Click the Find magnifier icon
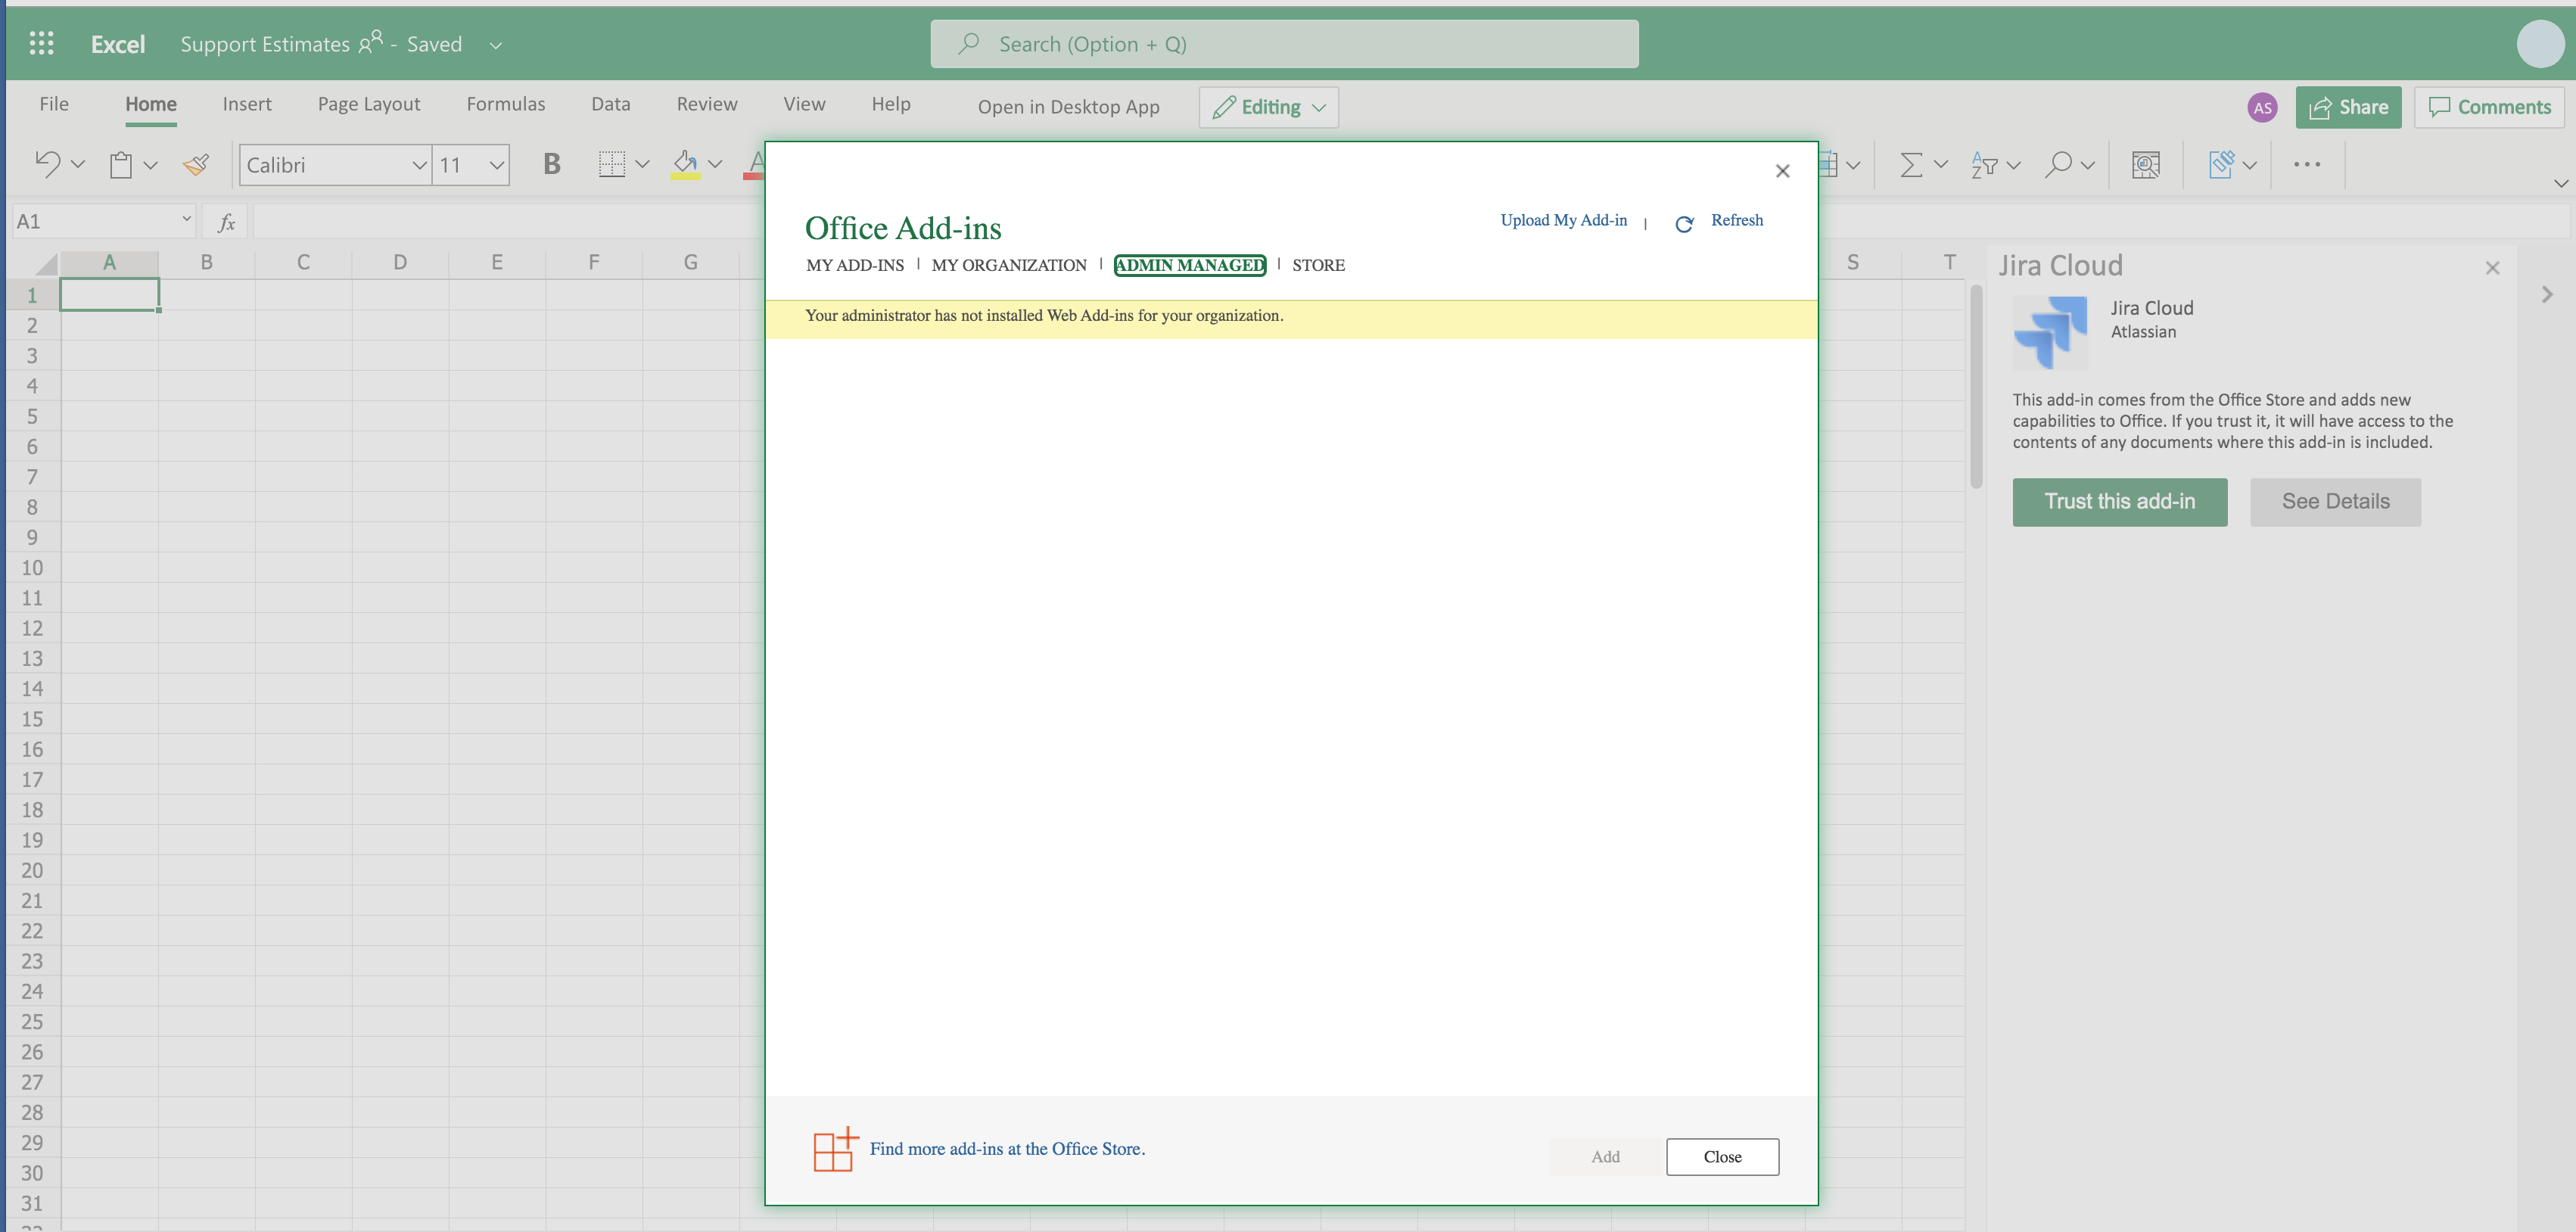 coord(2062,164)
